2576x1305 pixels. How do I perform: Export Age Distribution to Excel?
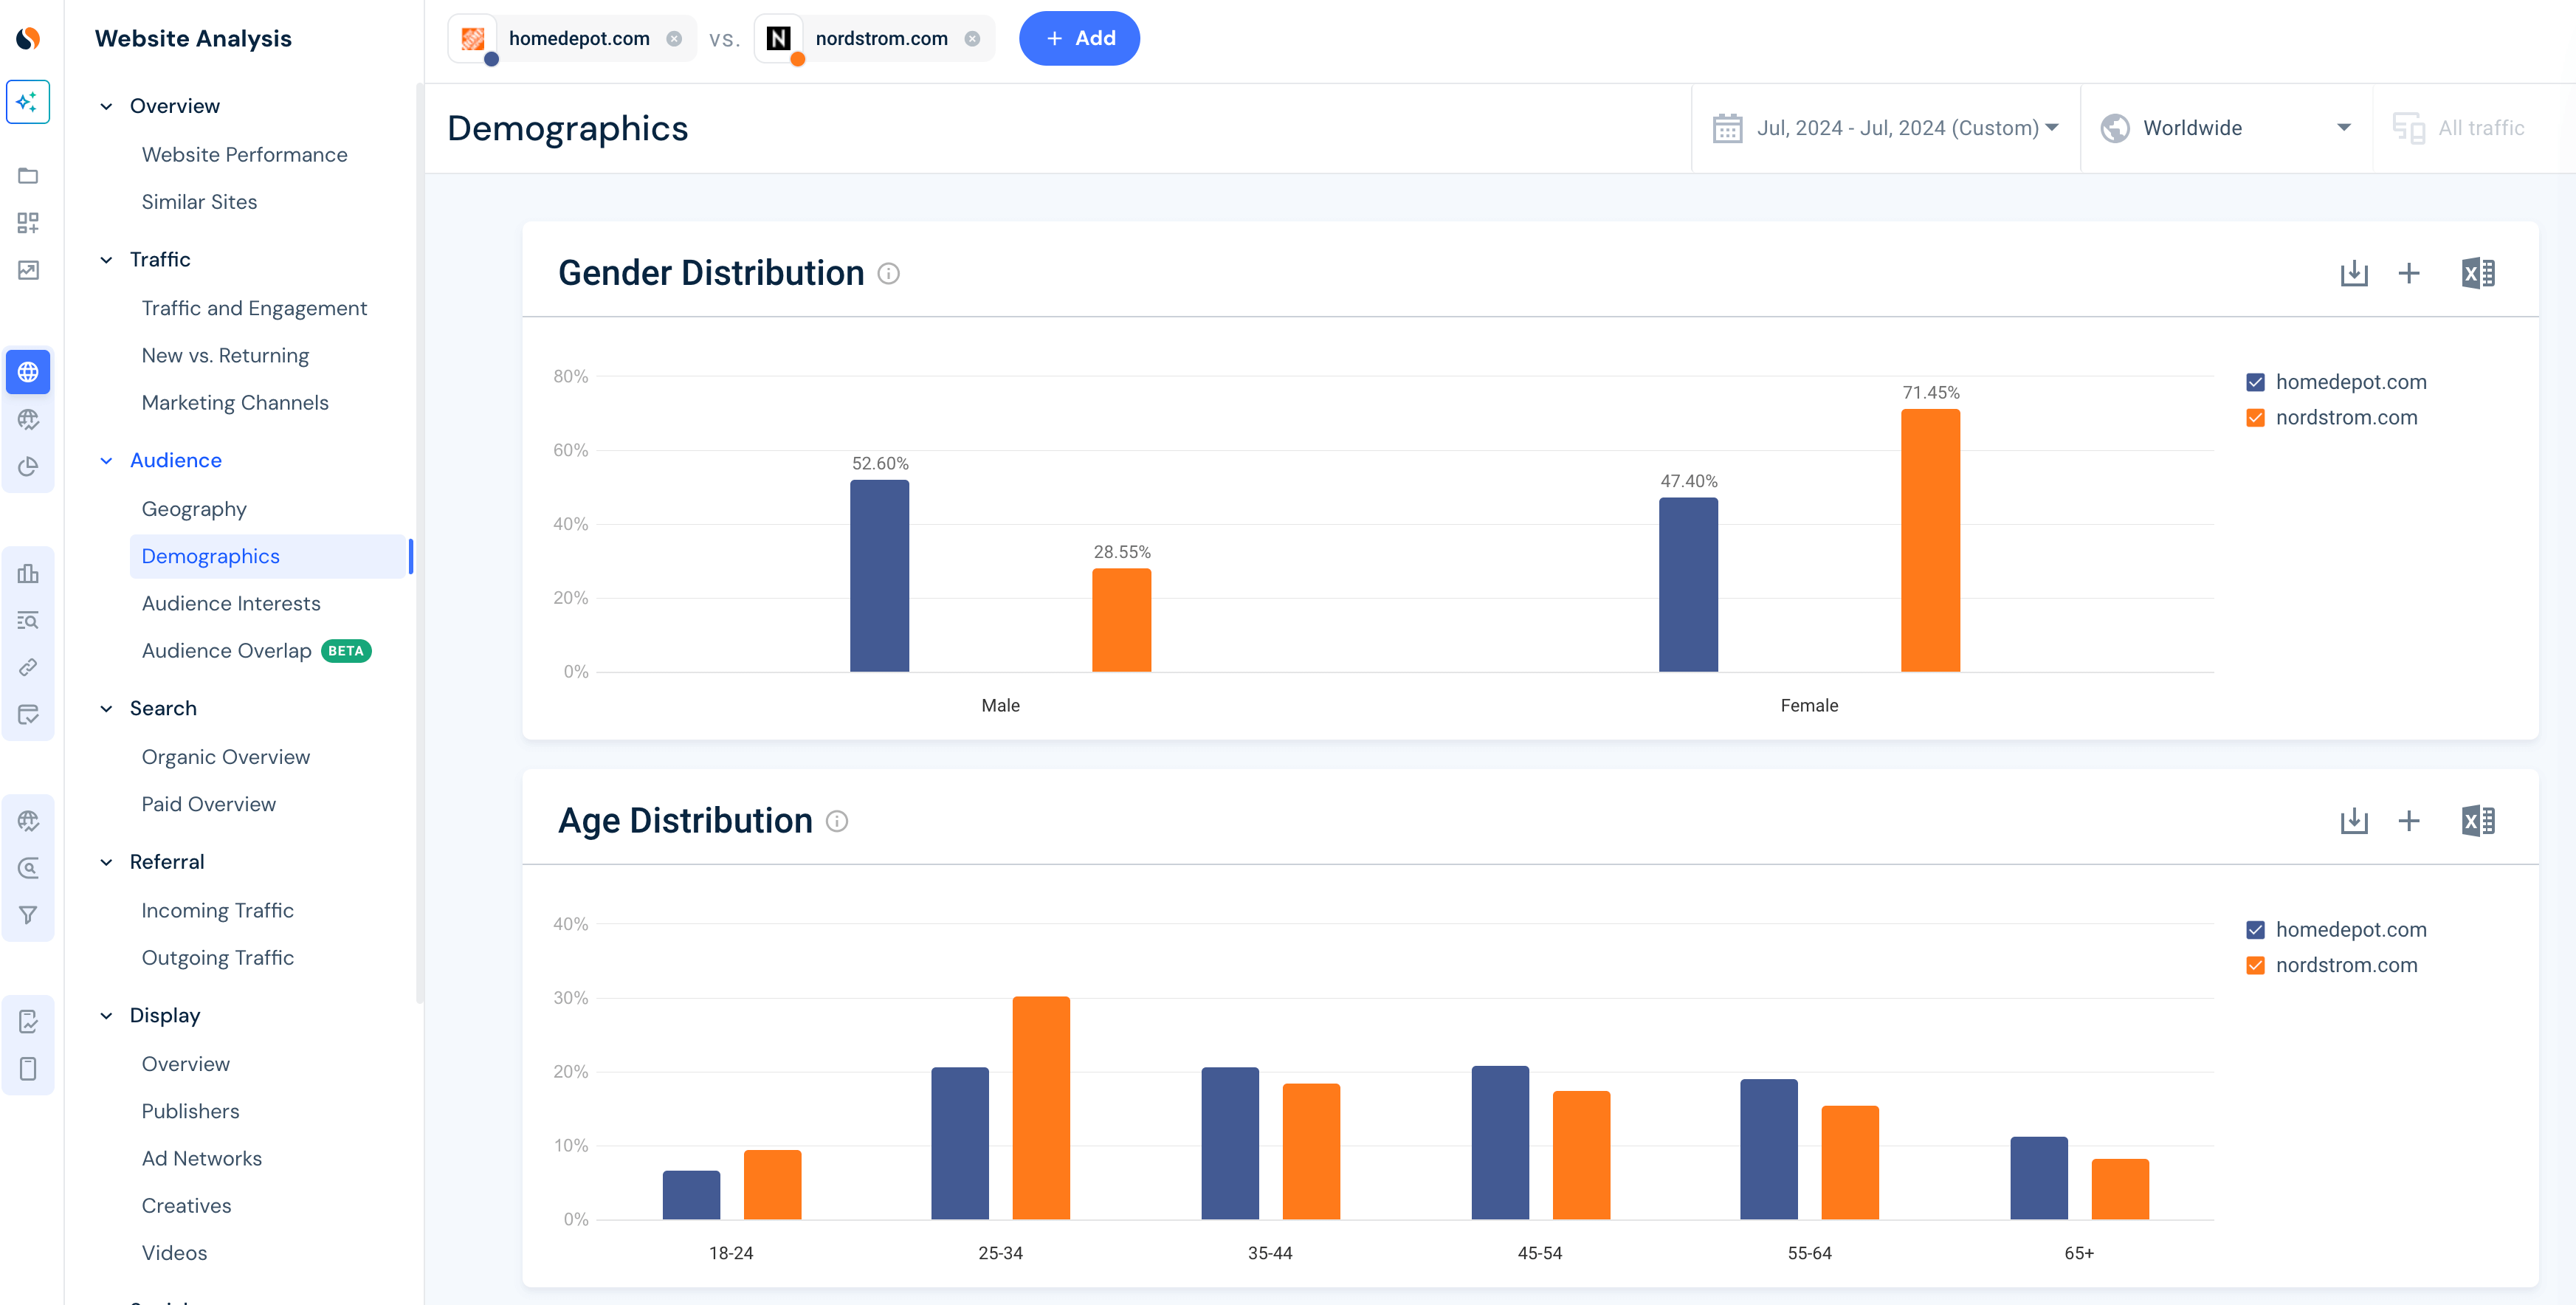[2477, 821]
